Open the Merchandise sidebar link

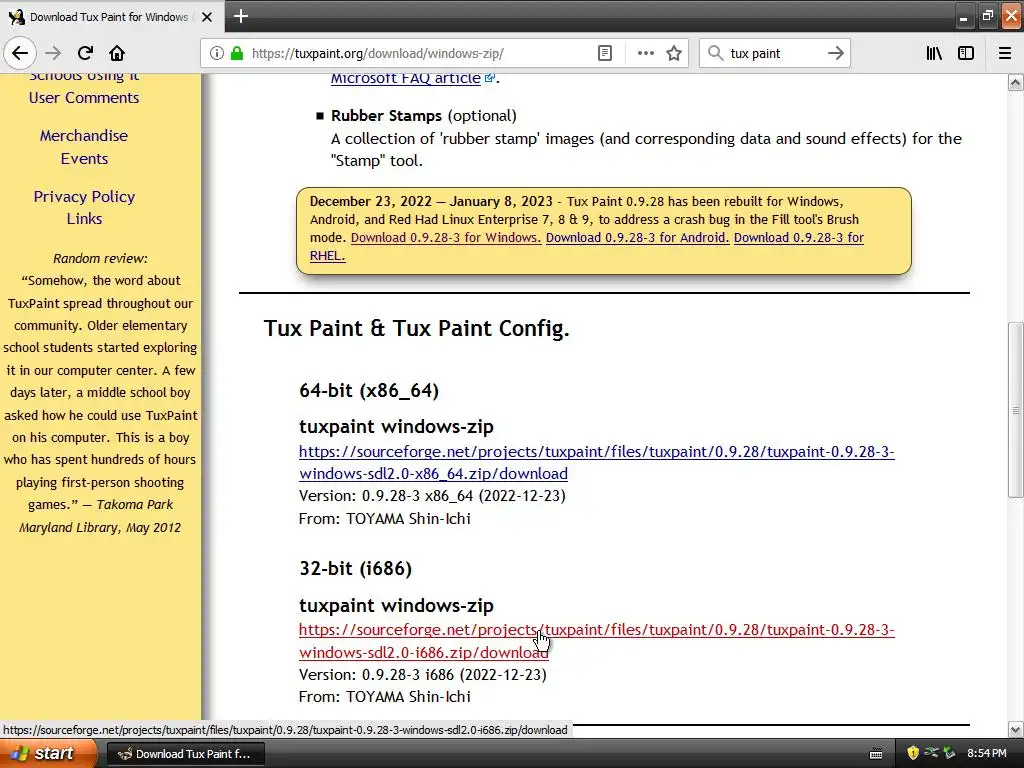[x=84, y=136]
